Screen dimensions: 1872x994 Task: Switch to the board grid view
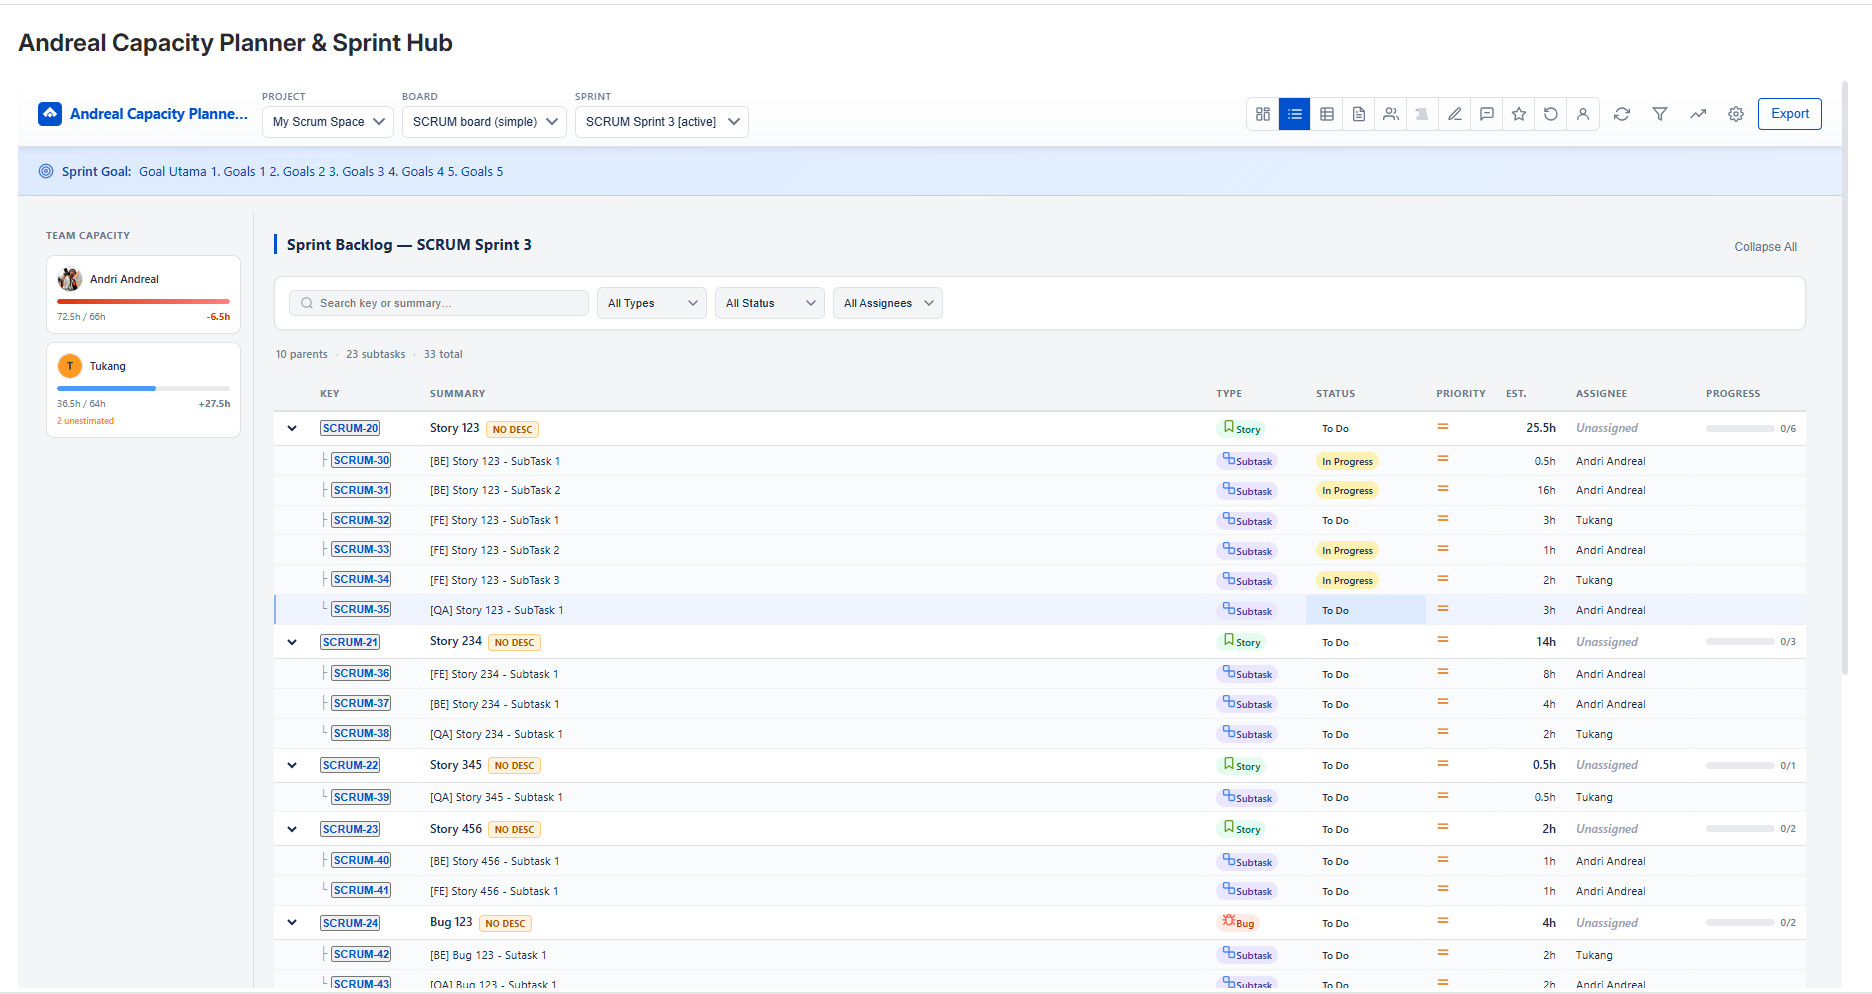click(x=1261, y=113)
